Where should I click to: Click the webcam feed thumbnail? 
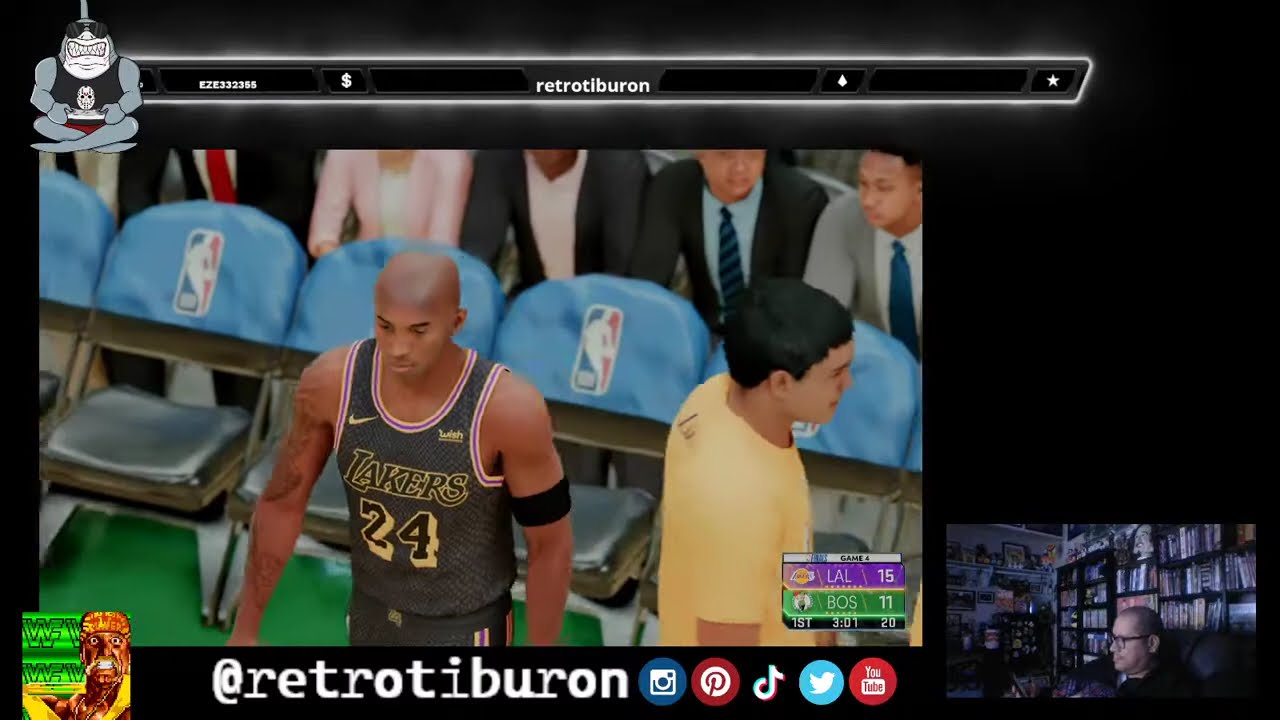pos(1100,610)
